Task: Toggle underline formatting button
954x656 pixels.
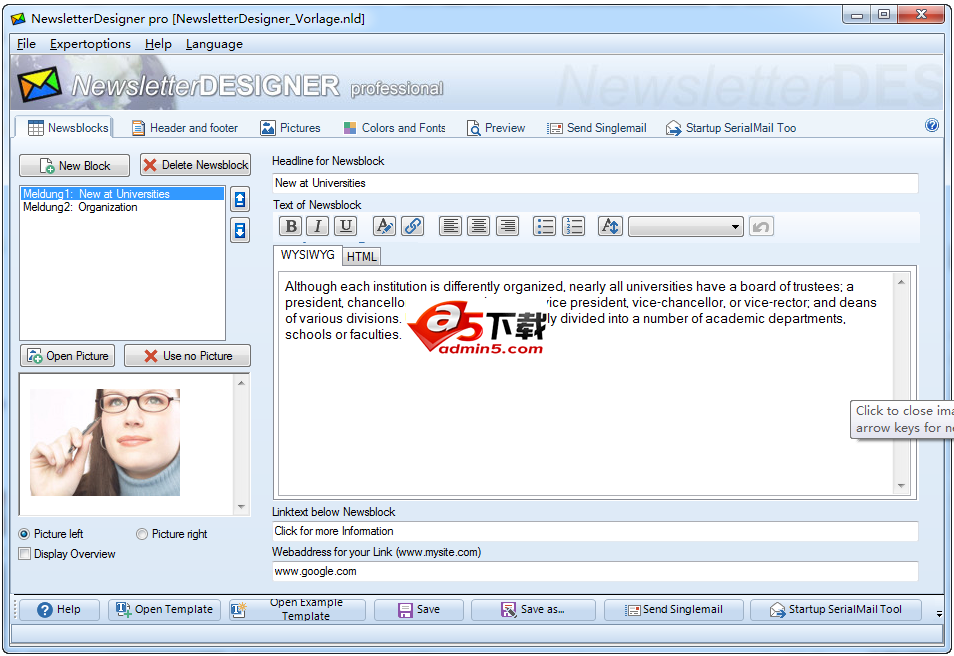Action: click(x=346, y=226)
